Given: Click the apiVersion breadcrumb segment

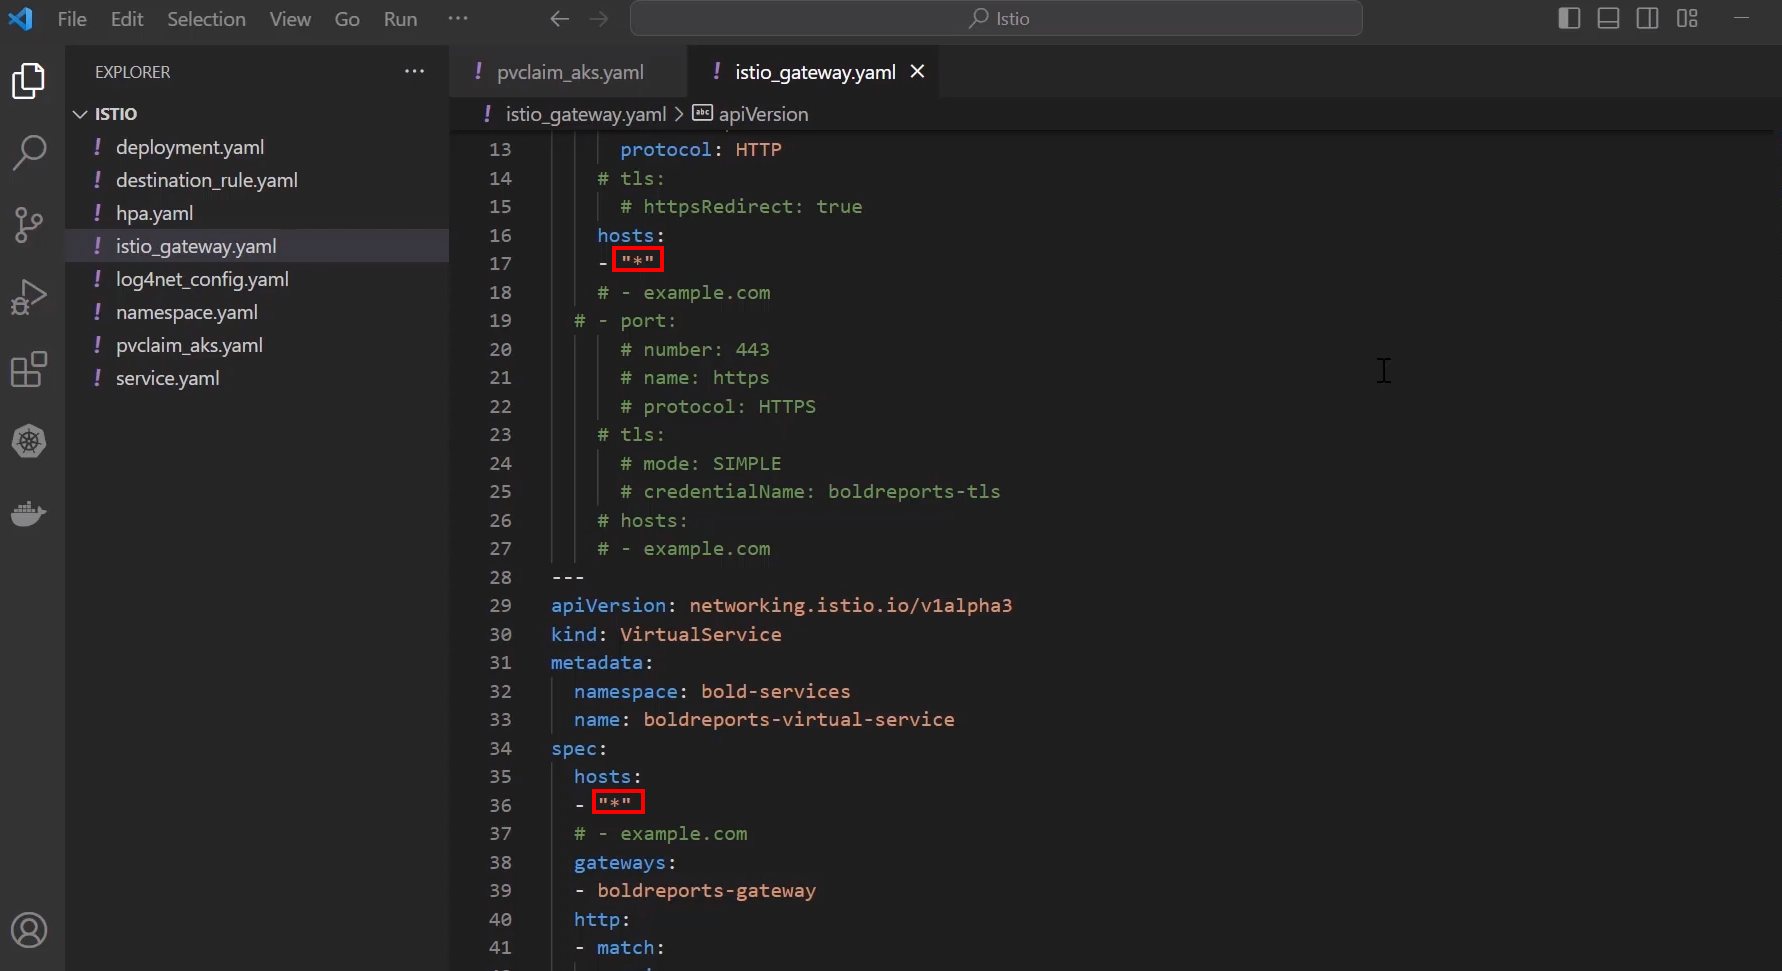Looking at the screenshot, I should (763, 114).
